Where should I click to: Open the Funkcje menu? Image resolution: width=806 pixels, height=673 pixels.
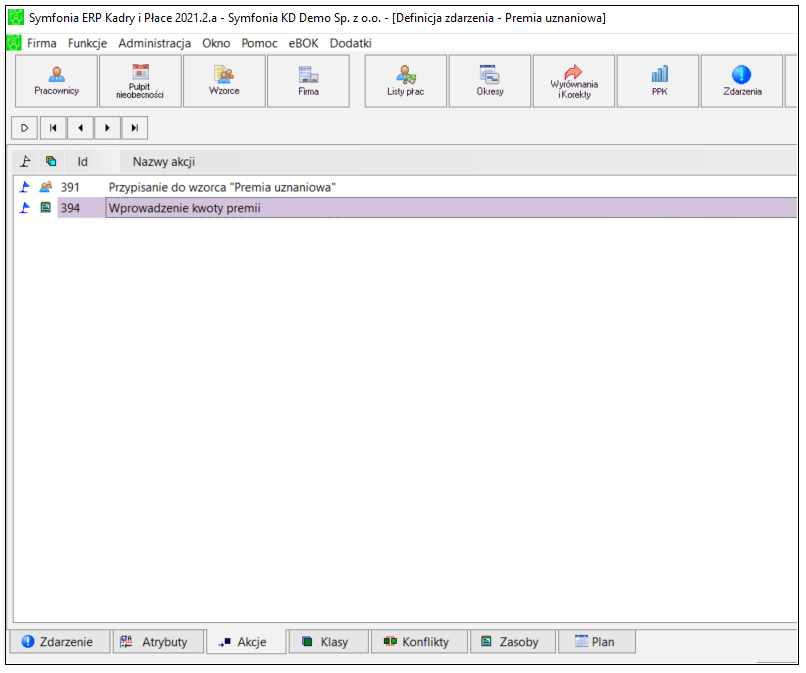[x=87, y=43]
